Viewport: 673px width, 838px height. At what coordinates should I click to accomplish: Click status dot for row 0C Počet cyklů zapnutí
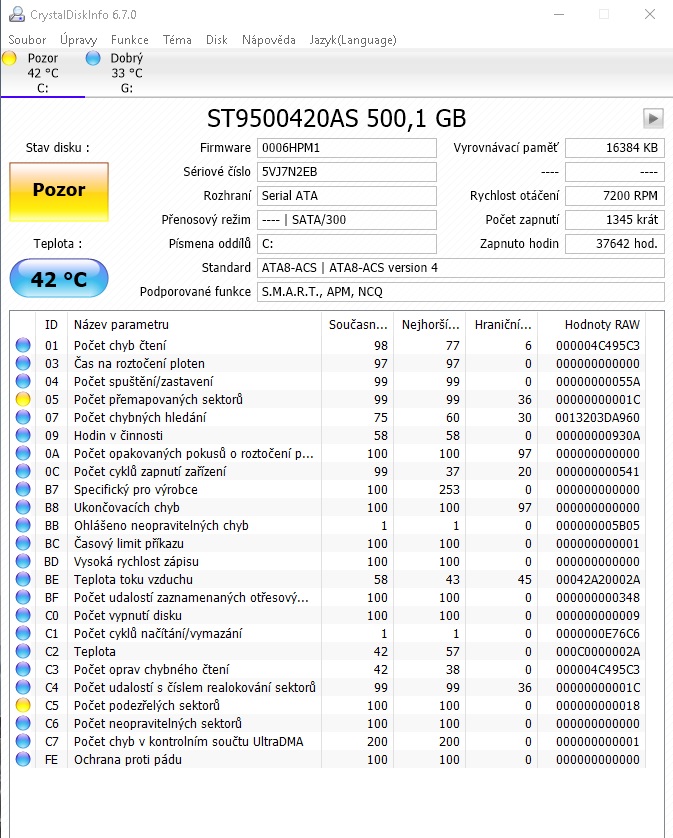23,471
